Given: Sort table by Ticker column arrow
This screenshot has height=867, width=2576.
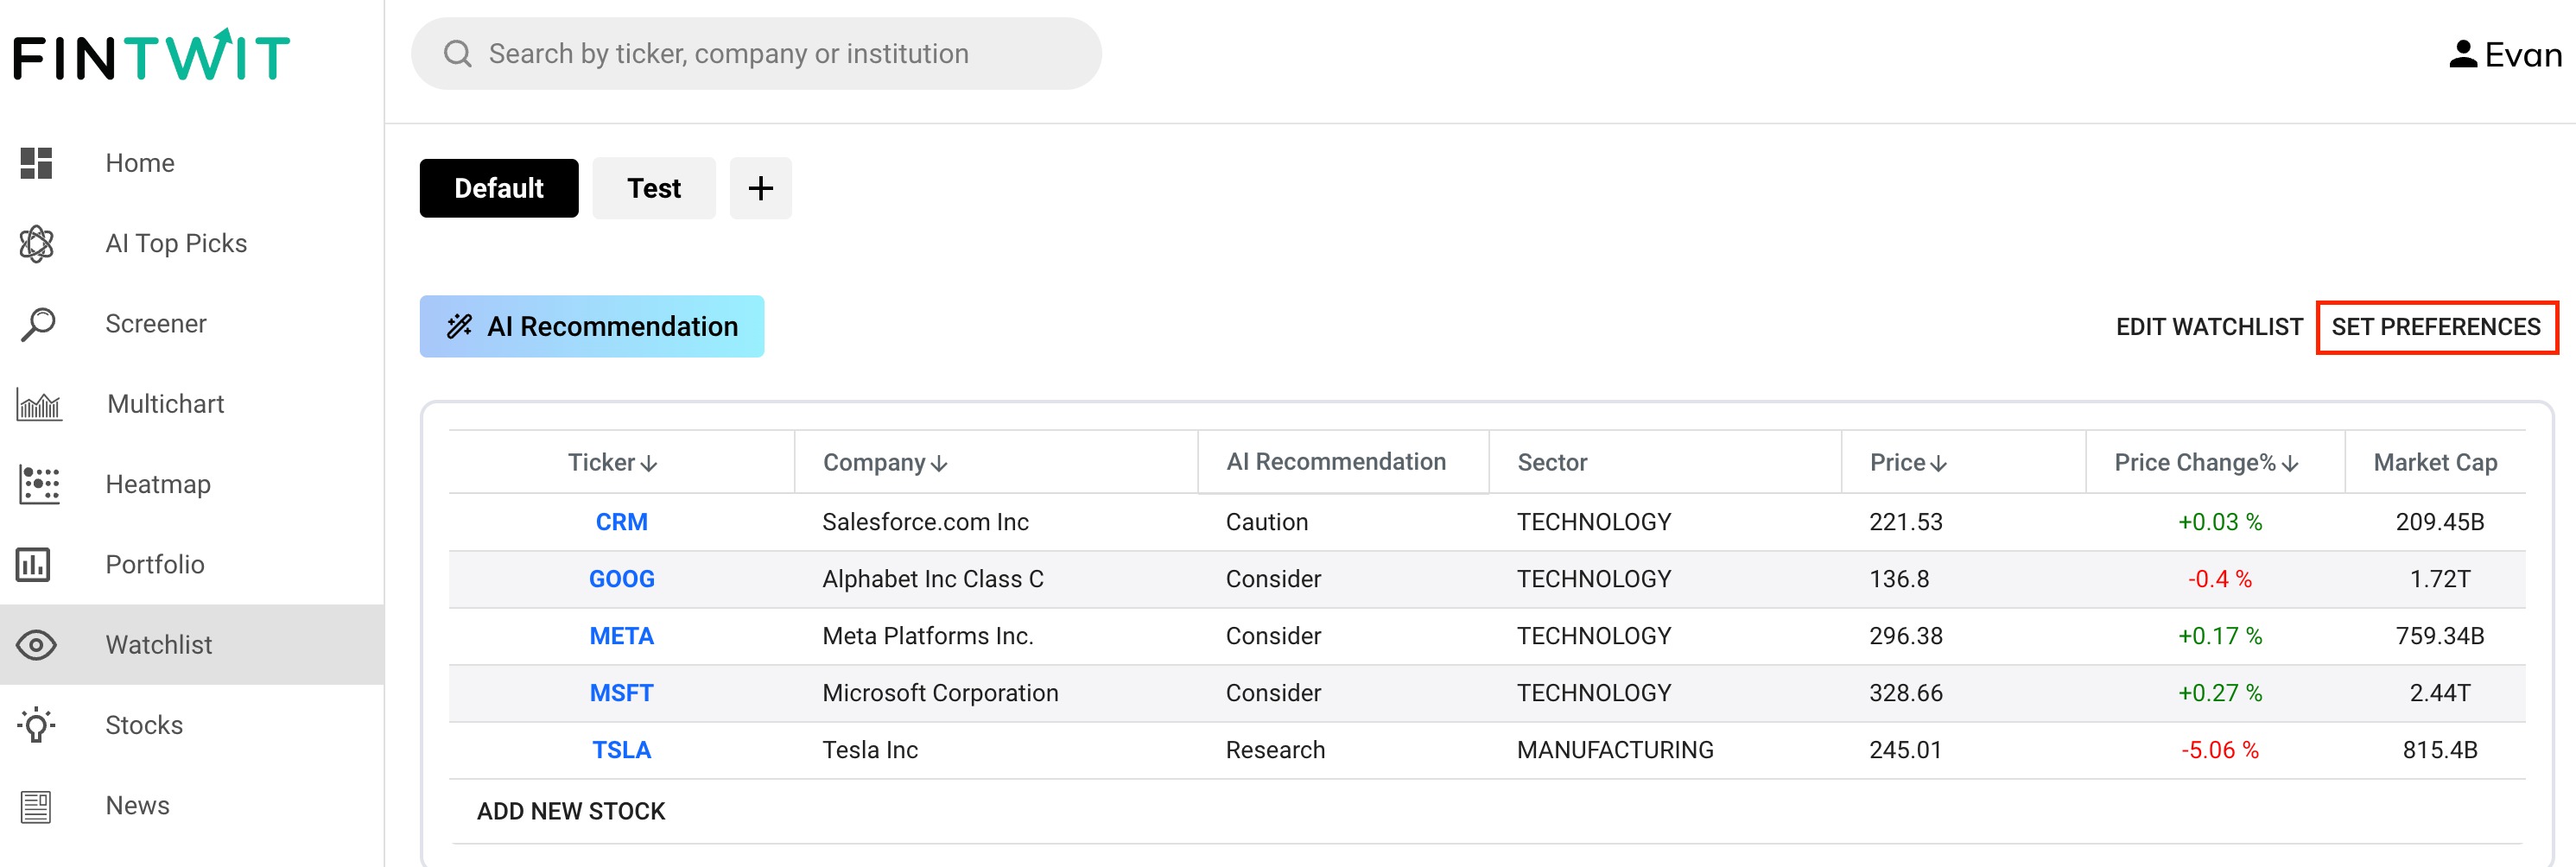Looking at the screenshot, I should click(x=649, y=464).
